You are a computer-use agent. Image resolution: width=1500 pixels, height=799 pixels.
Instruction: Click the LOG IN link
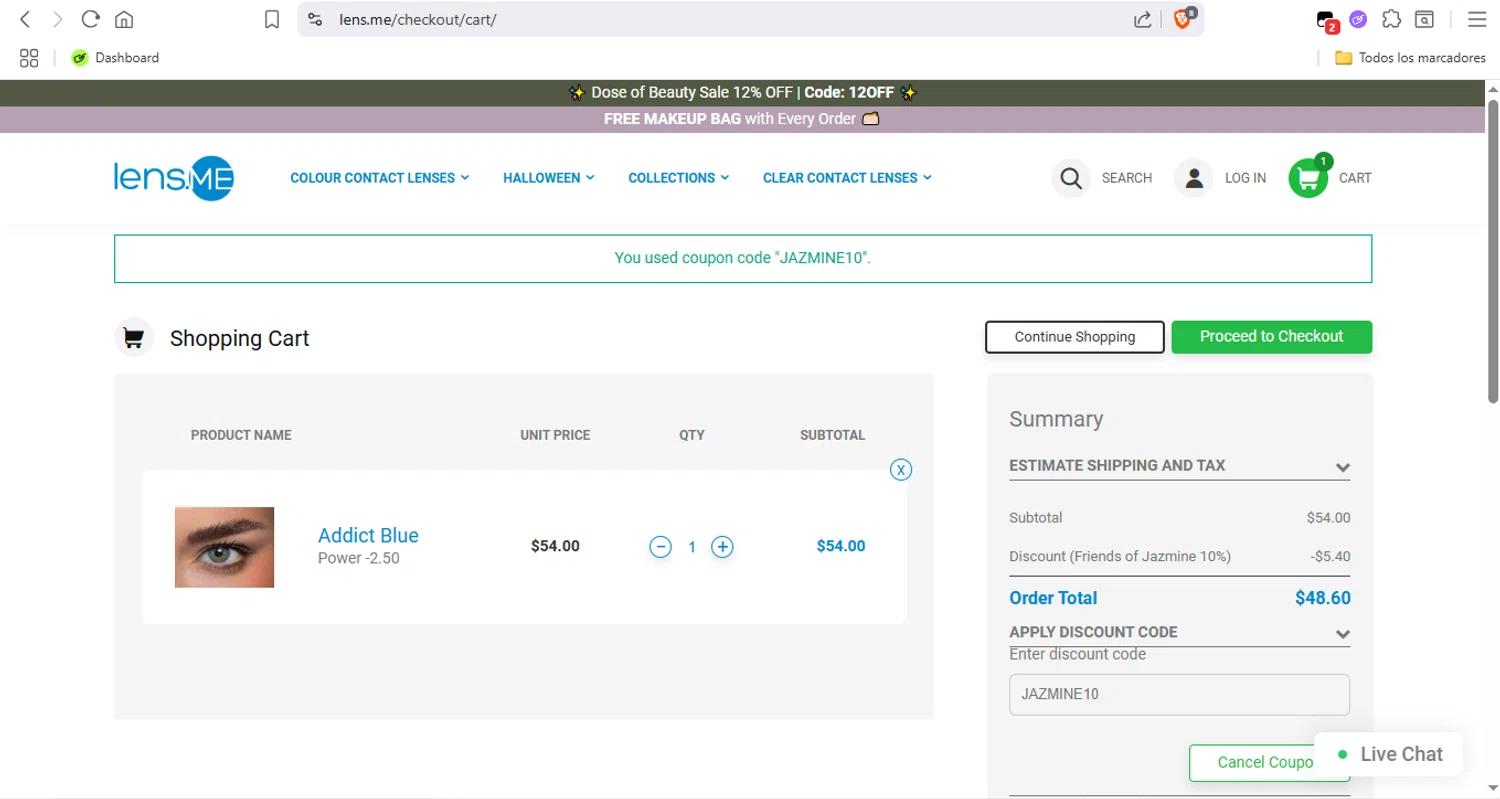coord(1245,178)
